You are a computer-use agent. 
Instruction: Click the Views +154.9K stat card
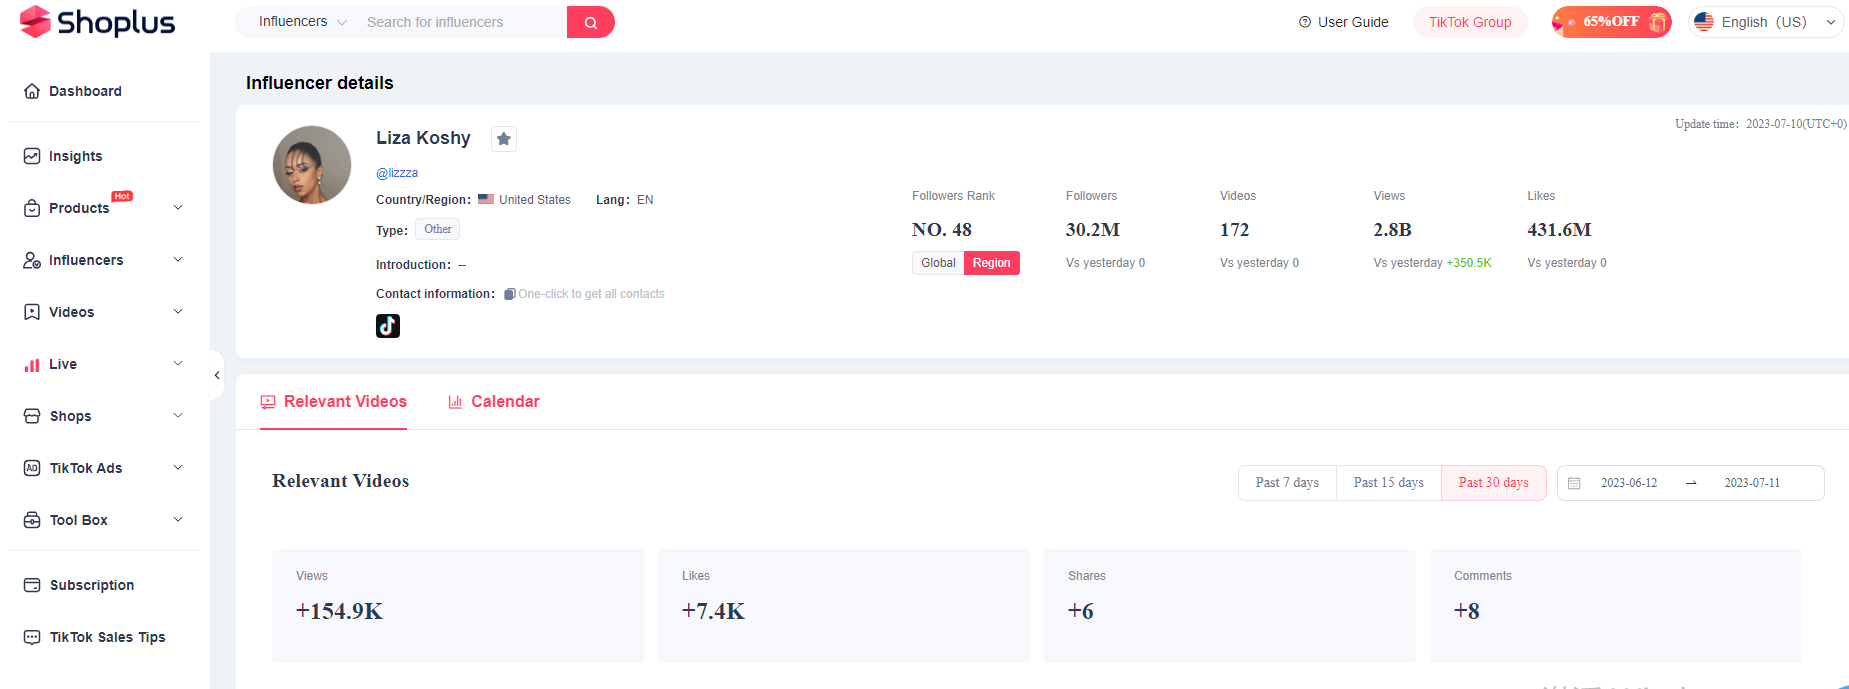tap(458, 605)
